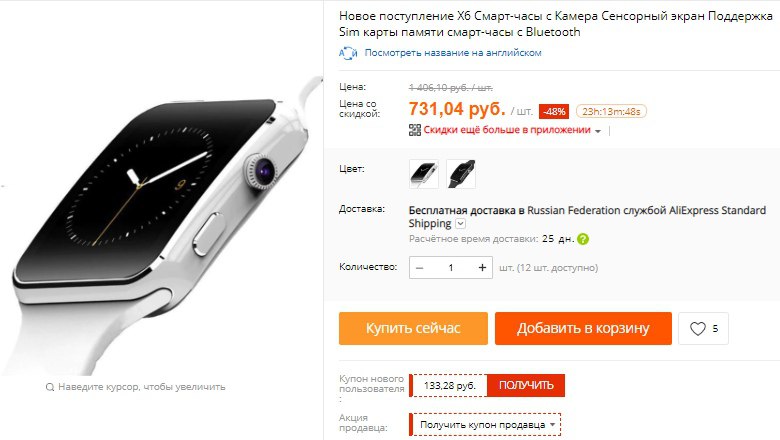Click the green question mark delivery help icon

pyautogui.click(x=583, y=239)
